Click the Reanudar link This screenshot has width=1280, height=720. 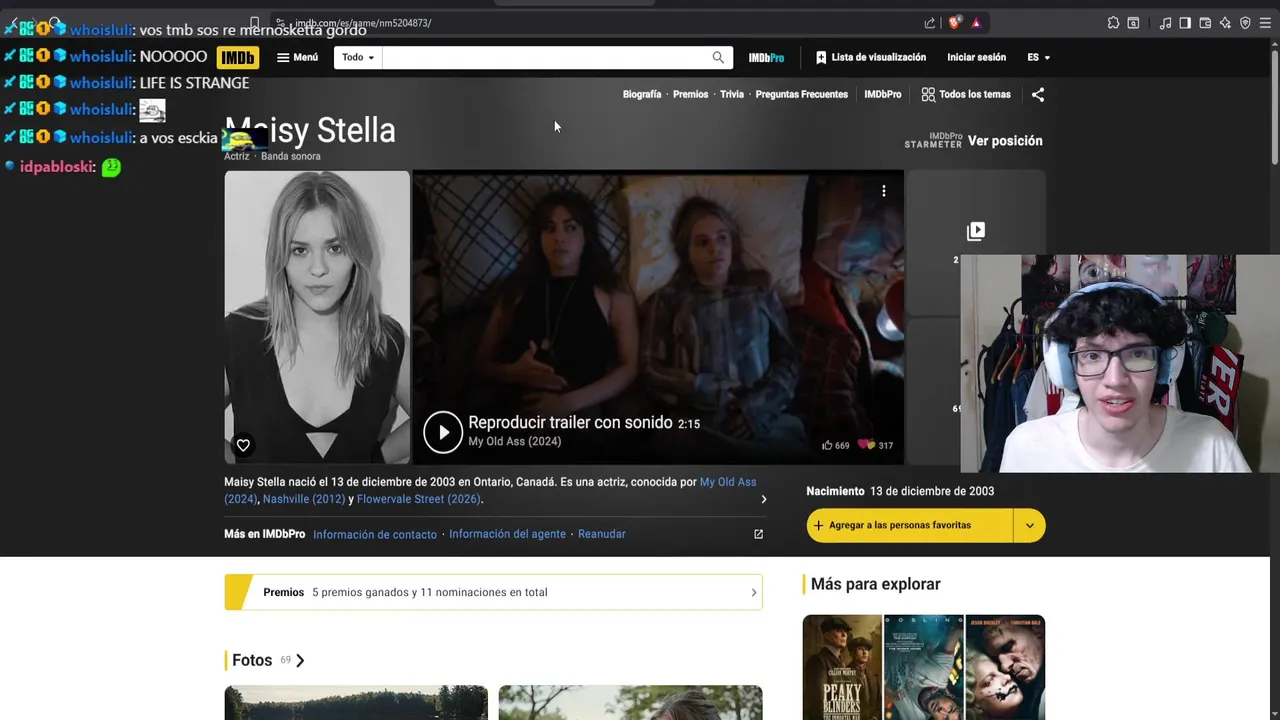(x=602, y=534)
